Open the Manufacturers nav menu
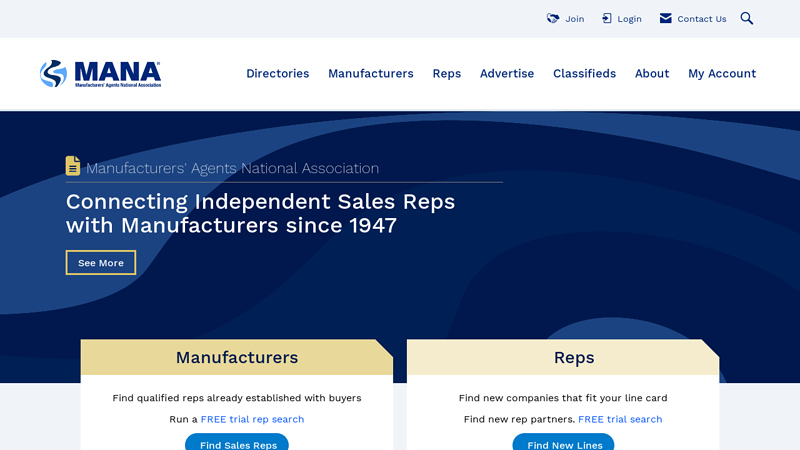 click(370, 73)
